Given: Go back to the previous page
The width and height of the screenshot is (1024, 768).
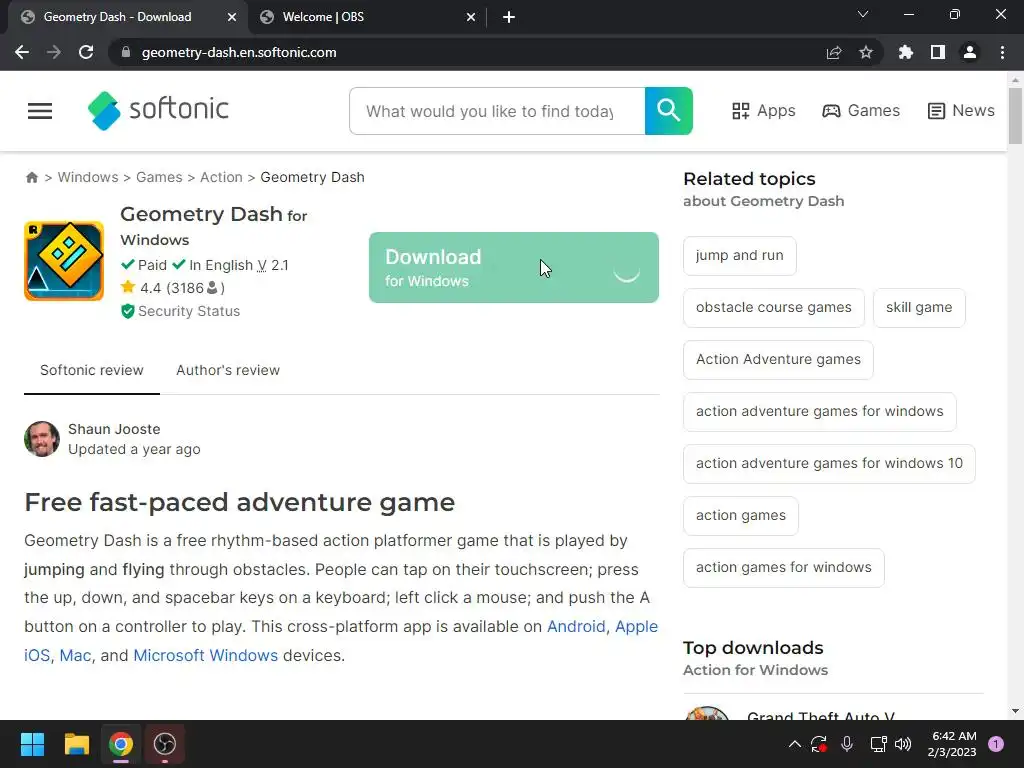Looking at the screenshot, I should [x=22, y=52].
